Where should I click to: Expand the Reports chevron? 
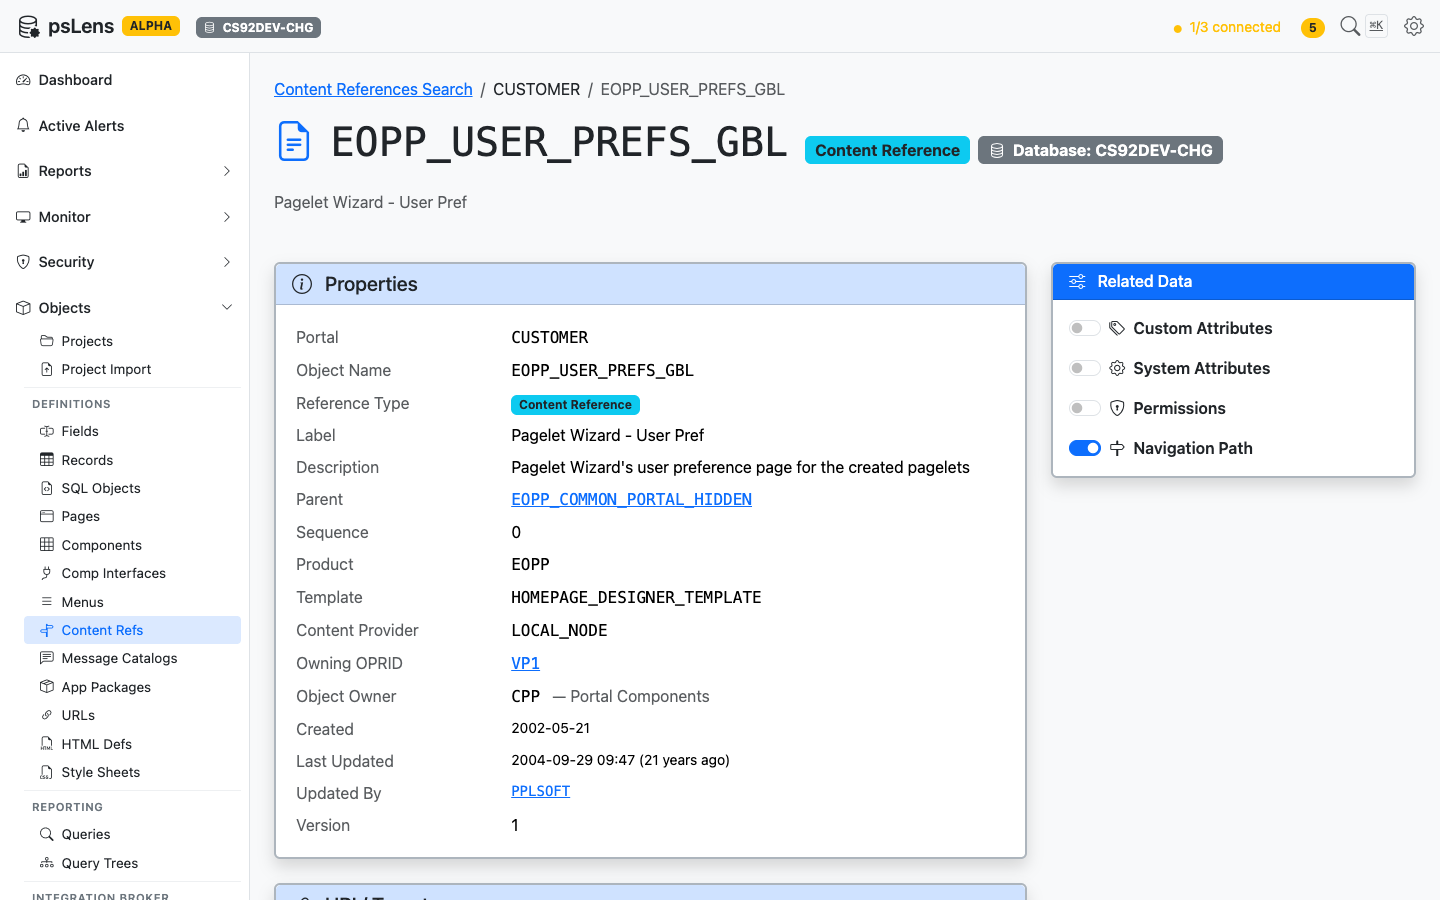click(x=227, y=171)
